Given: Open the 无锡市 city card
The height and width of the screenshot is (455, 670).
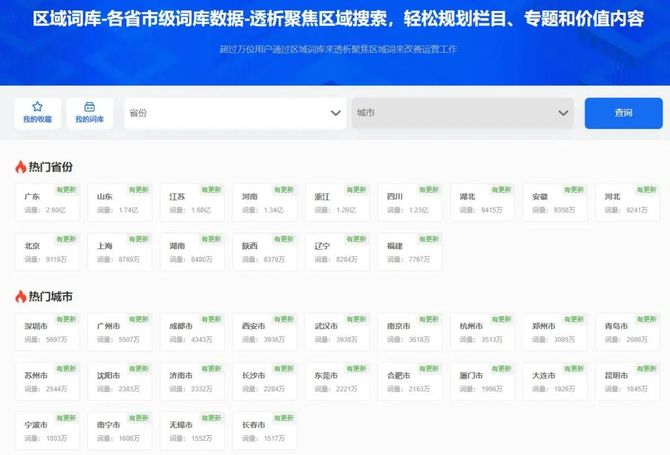Looking at the screenshot, I should tap(192, 431).
